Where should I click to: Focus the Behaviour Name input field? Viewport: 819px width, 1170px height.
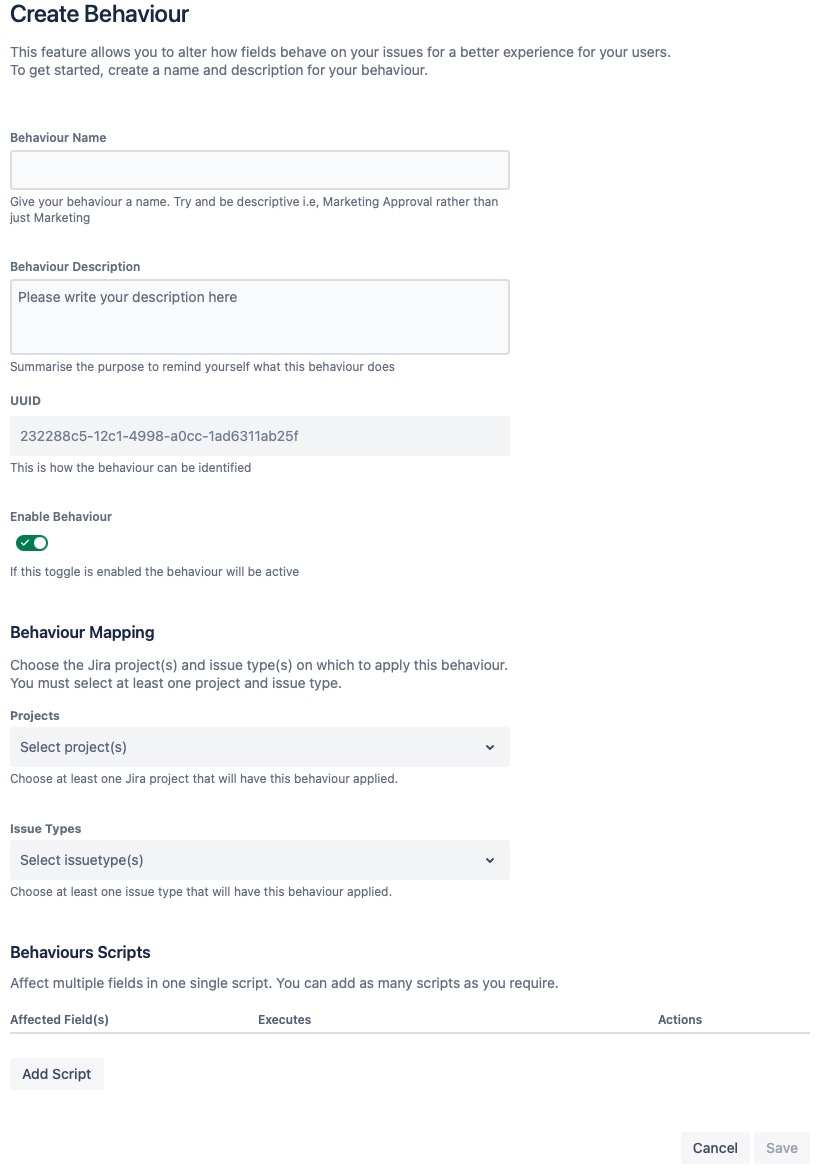click(x=260, y=170)
